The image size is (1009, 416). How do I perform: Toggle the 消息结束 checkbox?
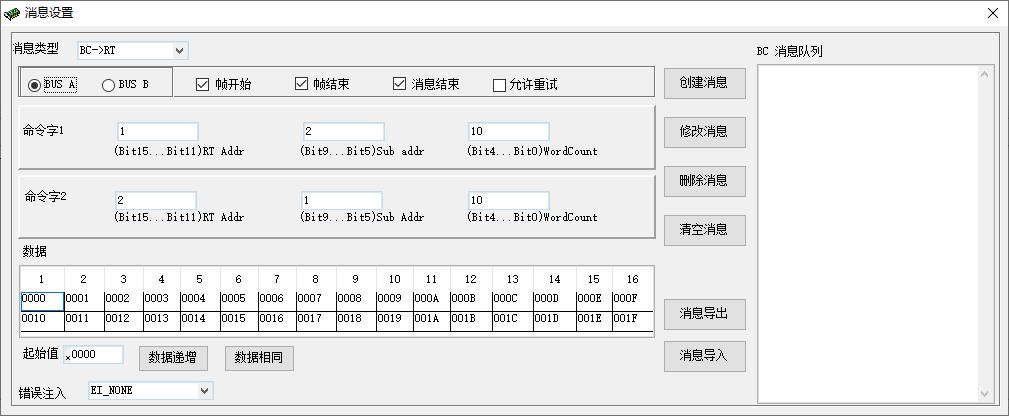click(400, 84)
